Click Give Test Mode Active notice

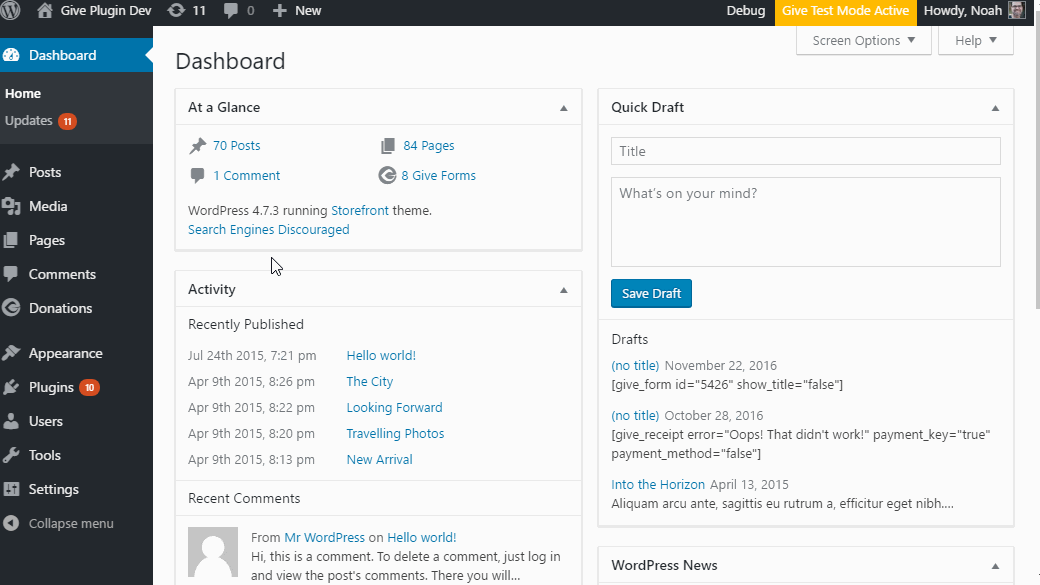(x=845, y=11)
